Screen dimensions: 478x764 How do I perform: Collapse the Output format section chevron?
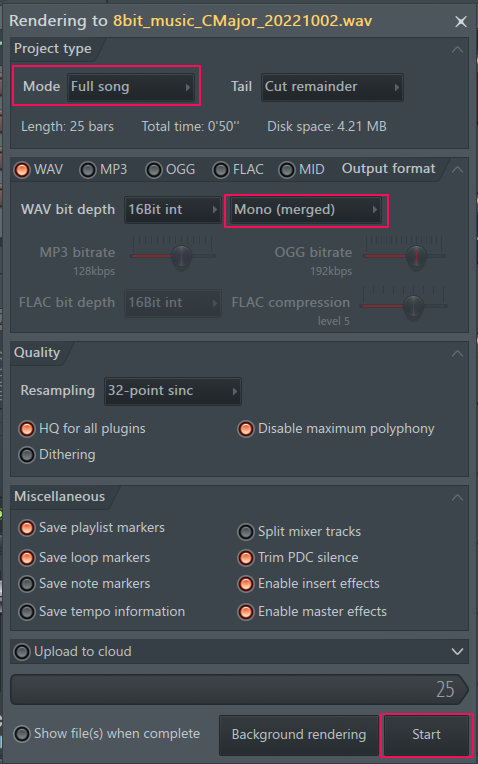click(457, 170)
